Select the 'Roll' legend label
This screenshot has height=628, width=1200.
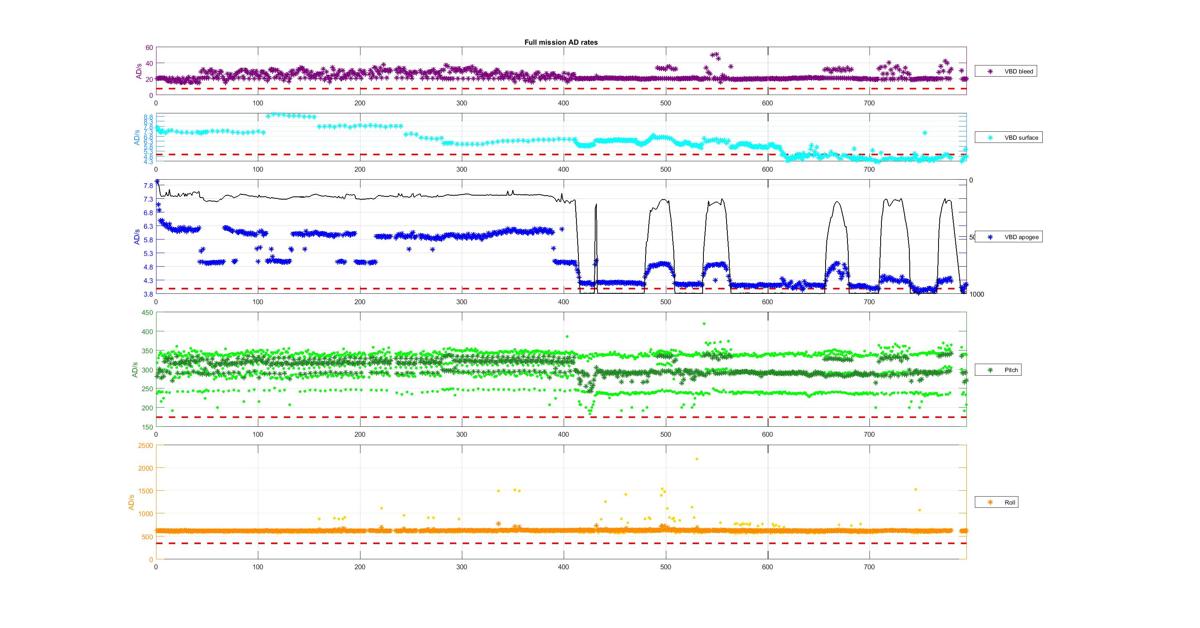point(1011,502)
